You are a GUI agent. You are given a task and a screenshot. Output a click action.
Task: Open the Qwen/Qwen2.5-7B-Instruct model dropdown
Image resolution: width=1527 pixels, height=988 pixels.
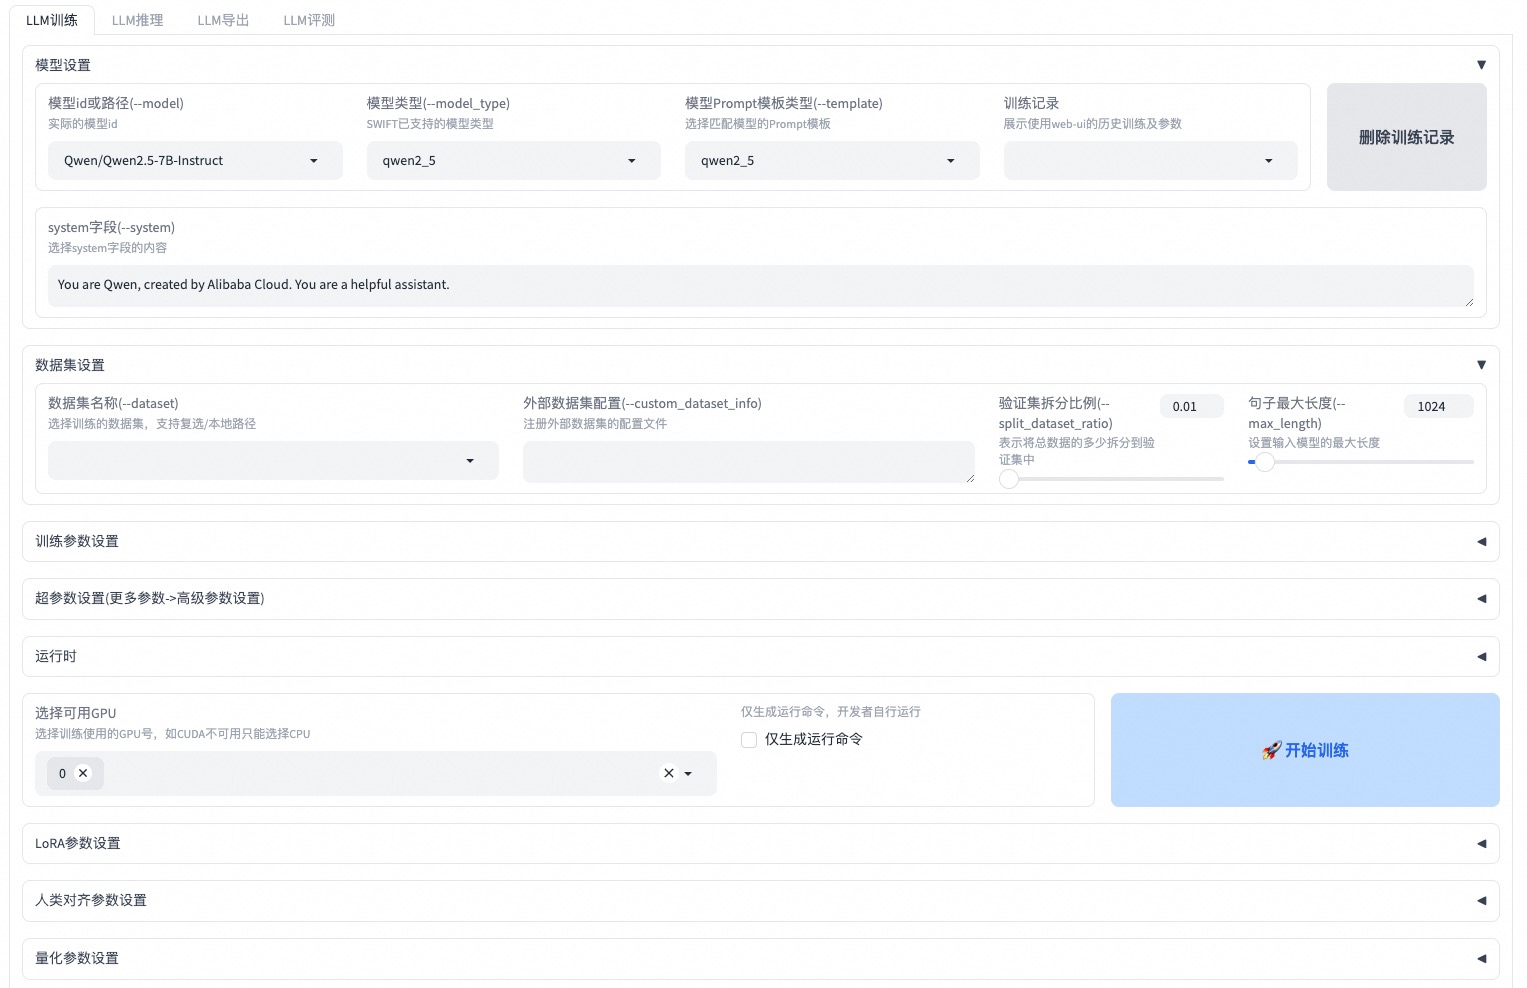[x=313, y=161]
